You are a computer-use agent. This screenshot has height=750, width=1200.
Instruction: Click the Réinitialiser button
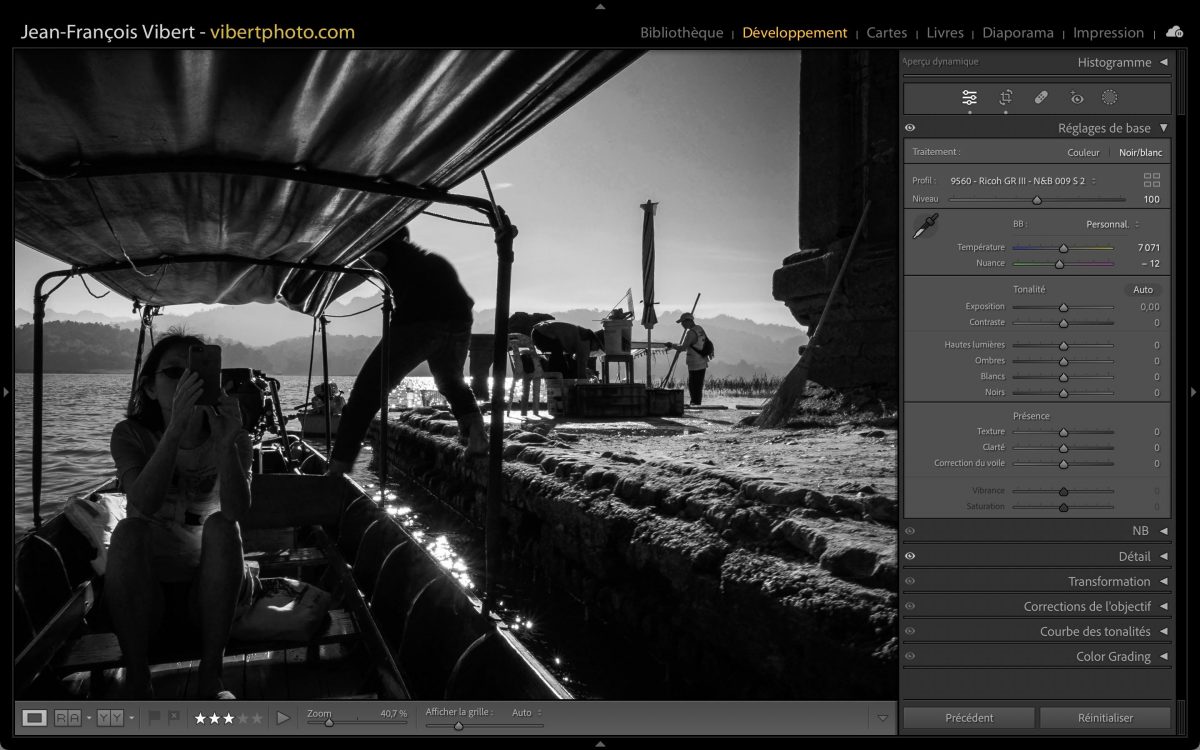pyautogui.click(x=1105, y=717)
